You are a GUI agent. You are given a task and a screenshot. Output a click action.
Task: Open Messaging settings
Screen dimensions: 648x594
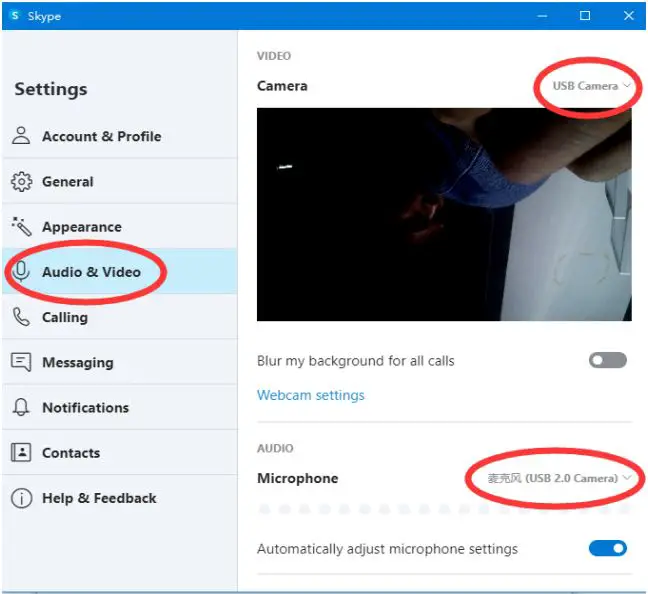[120, 362]
